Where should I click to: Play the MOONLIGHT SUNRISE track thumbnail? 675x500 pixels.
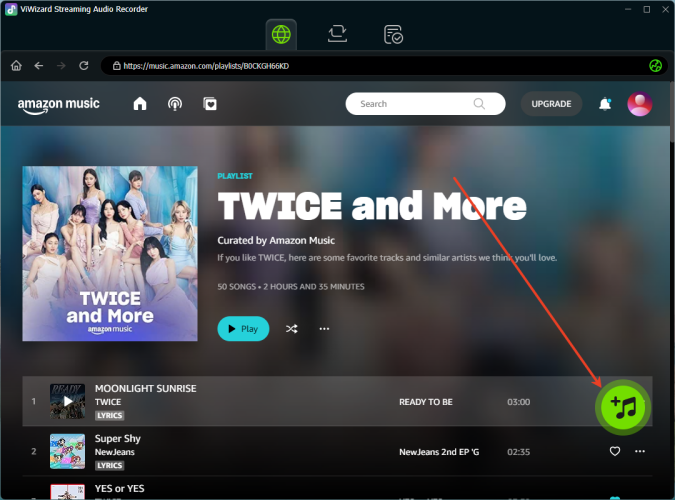[68, 401]
